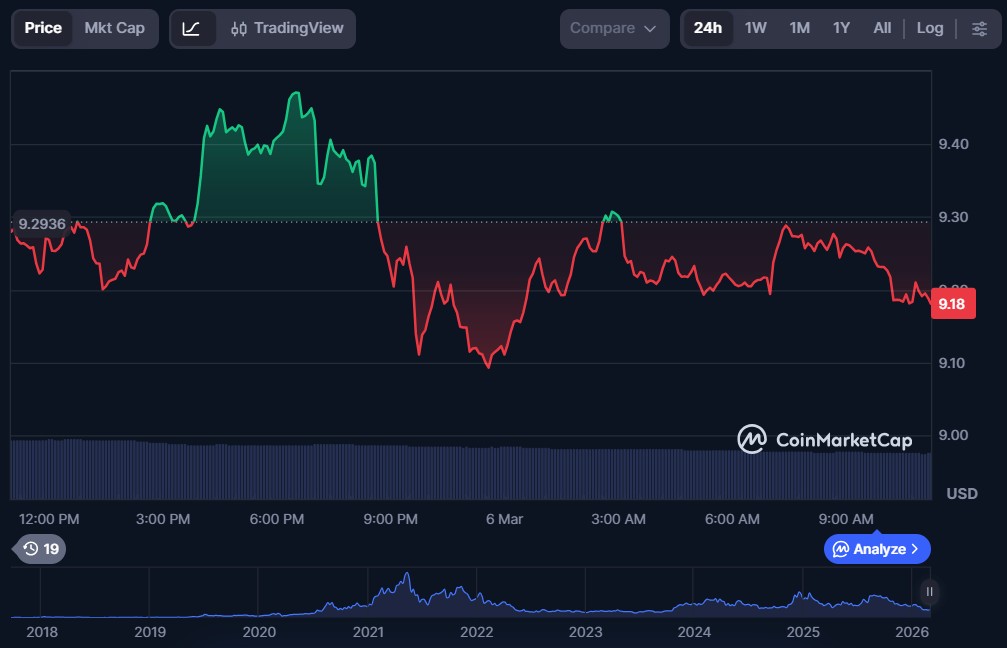Click the CoinMarketCap watermark logo
The image size is (1007, 648).
752,440
